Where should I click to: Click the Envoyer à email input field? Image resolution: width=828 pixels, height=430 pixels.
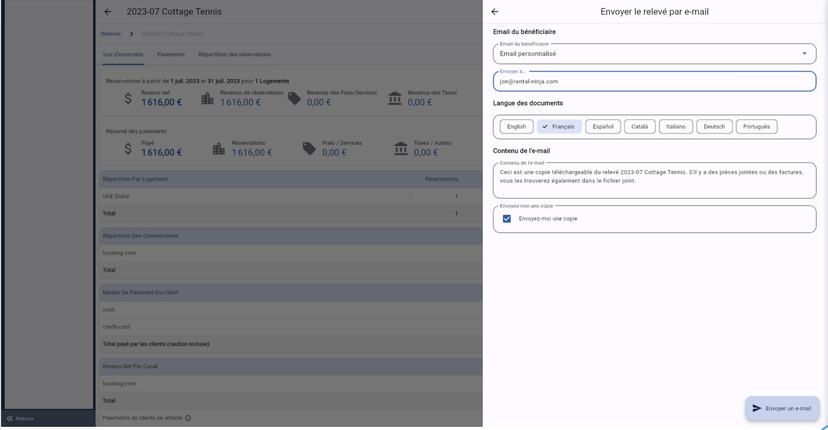click(x=654, y=81)
